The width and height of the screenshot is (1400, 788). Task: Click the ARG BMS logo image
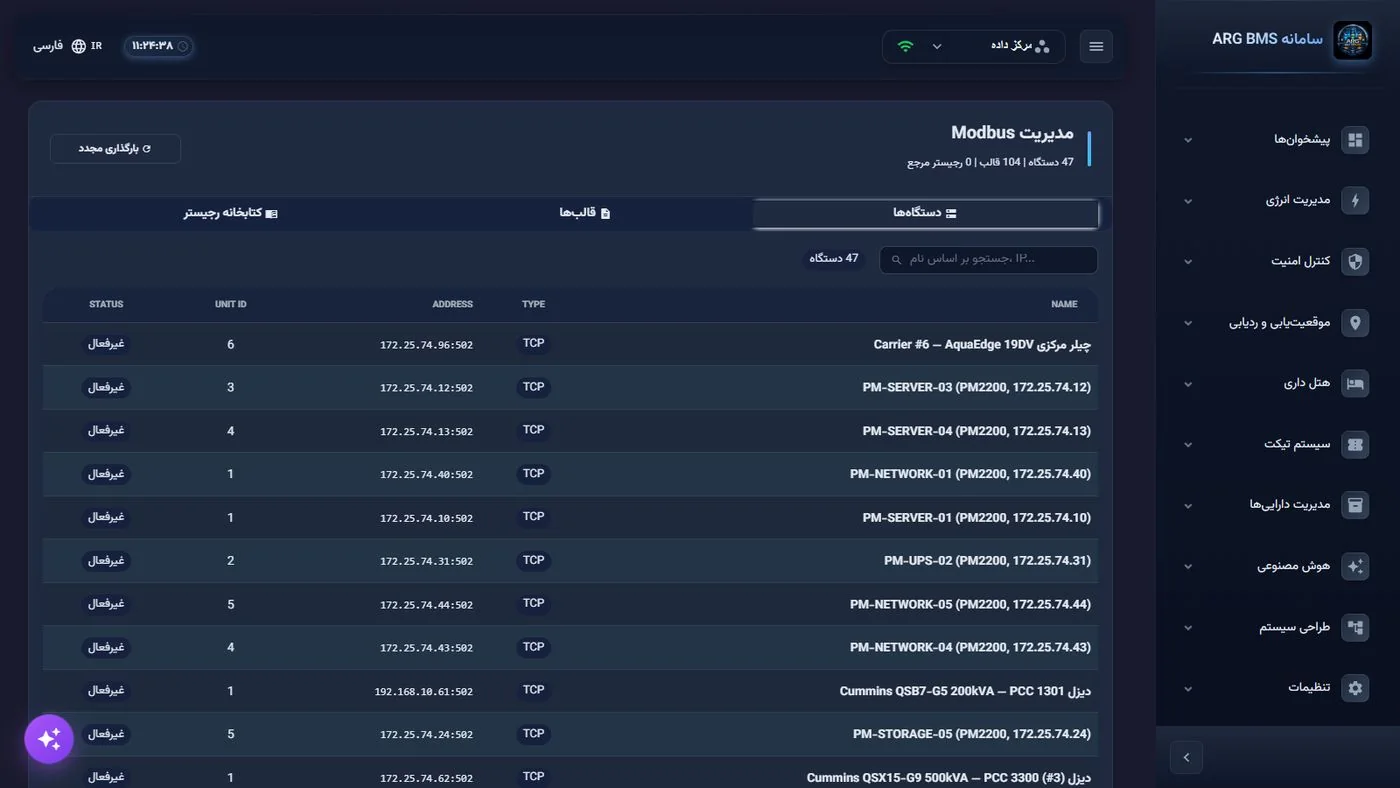[x=1352, y=41]
